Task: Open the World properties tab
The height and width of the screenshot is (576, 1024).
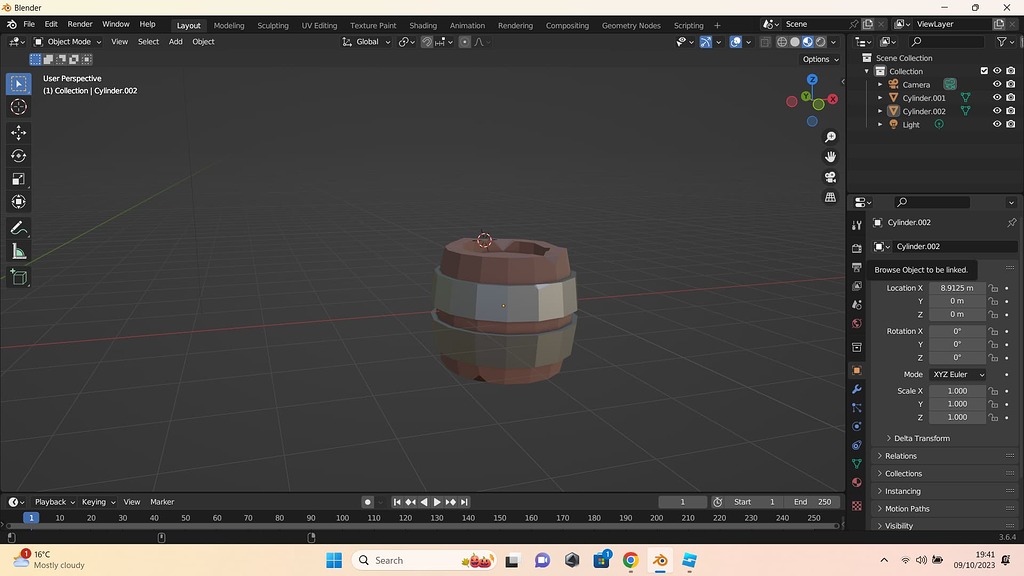Action: click(x=857, y=323)
